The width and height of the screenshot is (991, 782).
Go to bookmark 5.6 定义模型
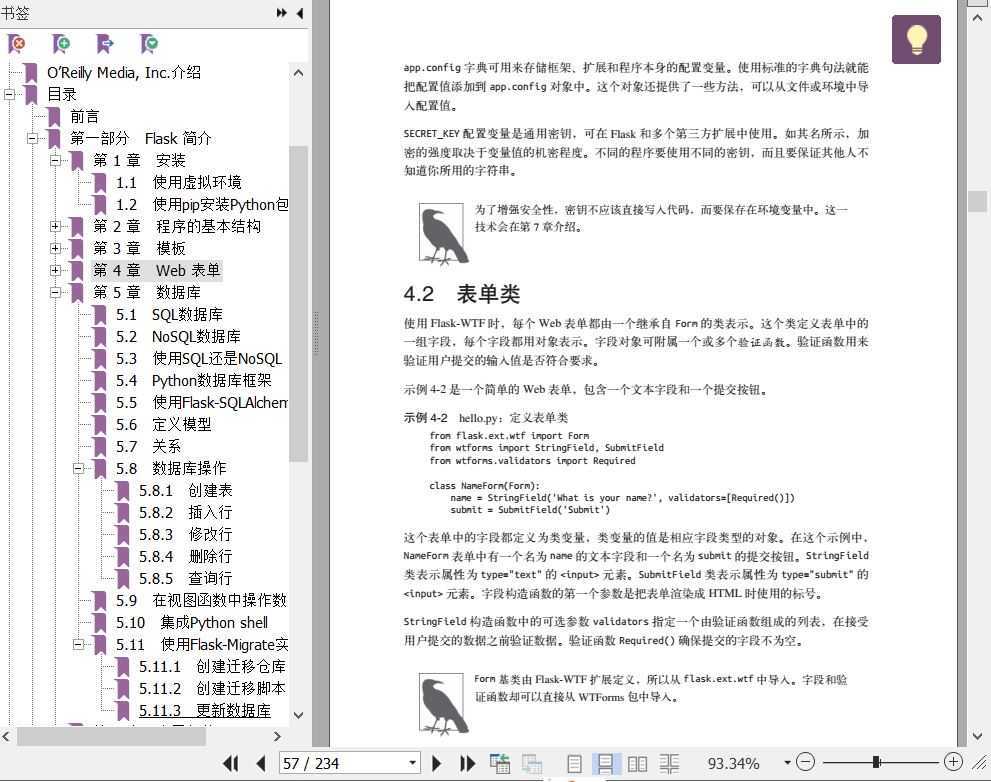[164, 425]
